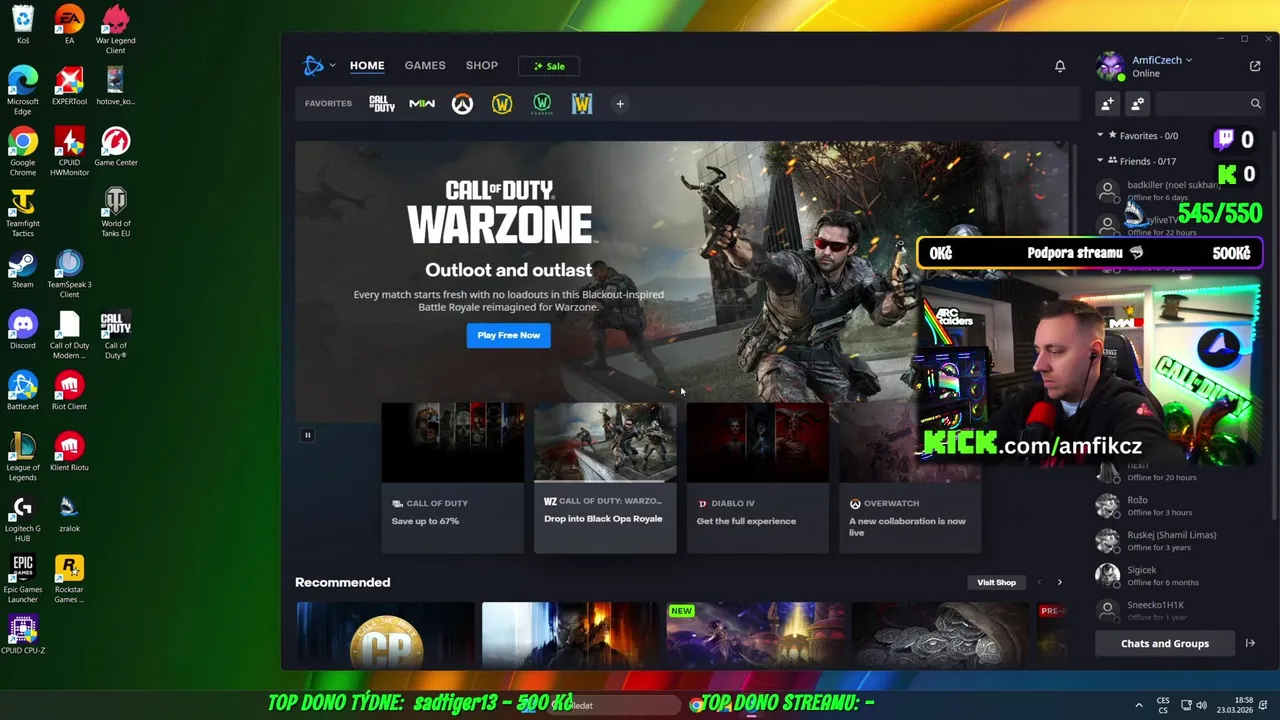Open Discord desktop shortcut
This screenshot has height=720, width=1280.
[23, 330]
